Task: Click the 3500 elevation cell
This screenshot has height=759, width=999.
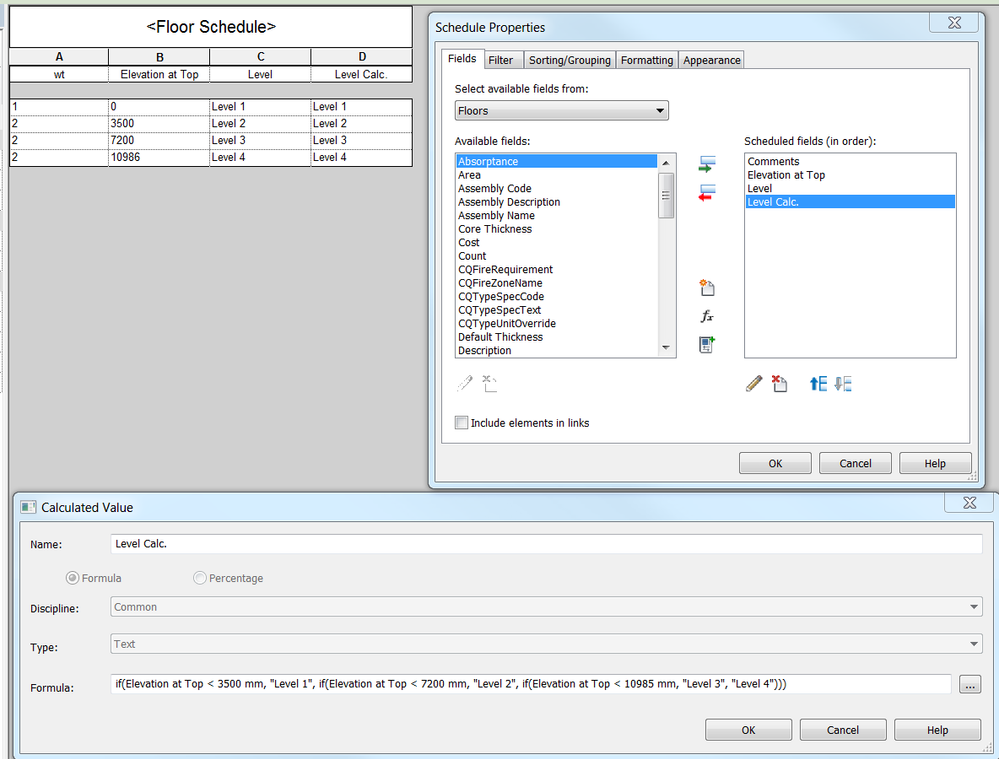Action: click(x=159, y=123)
